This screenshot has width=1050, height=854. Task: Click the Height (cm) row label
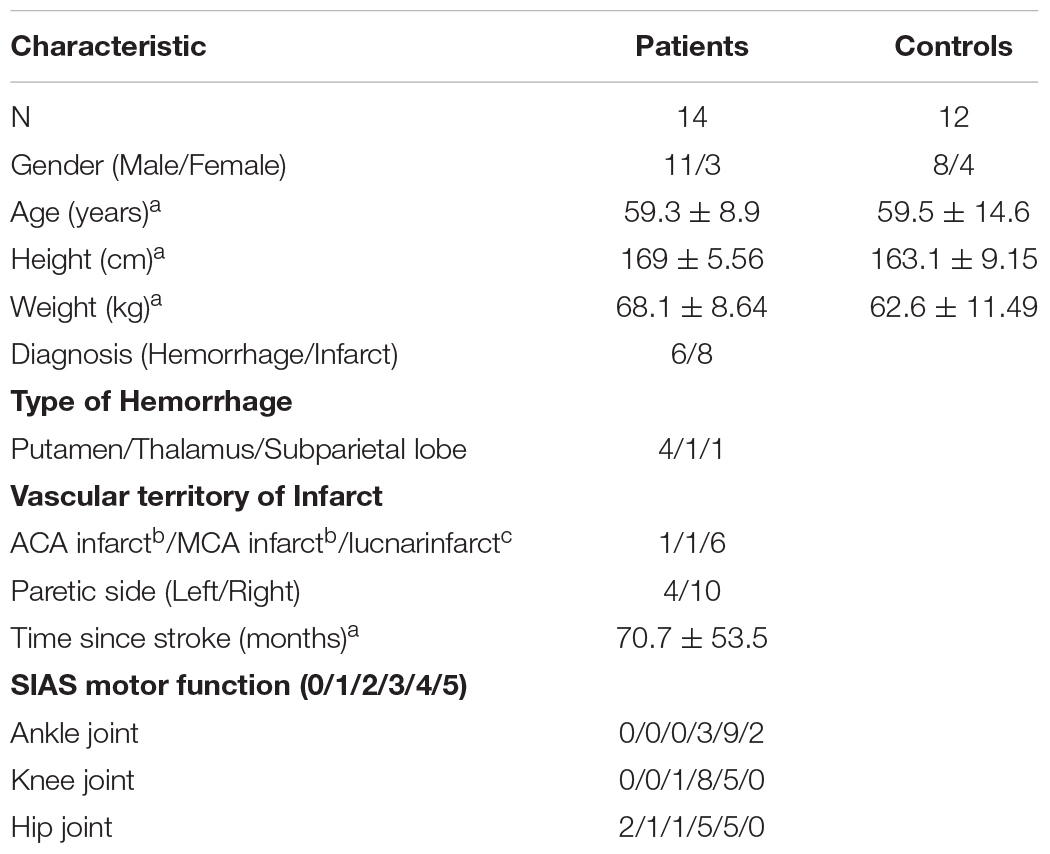click(88, 259)
